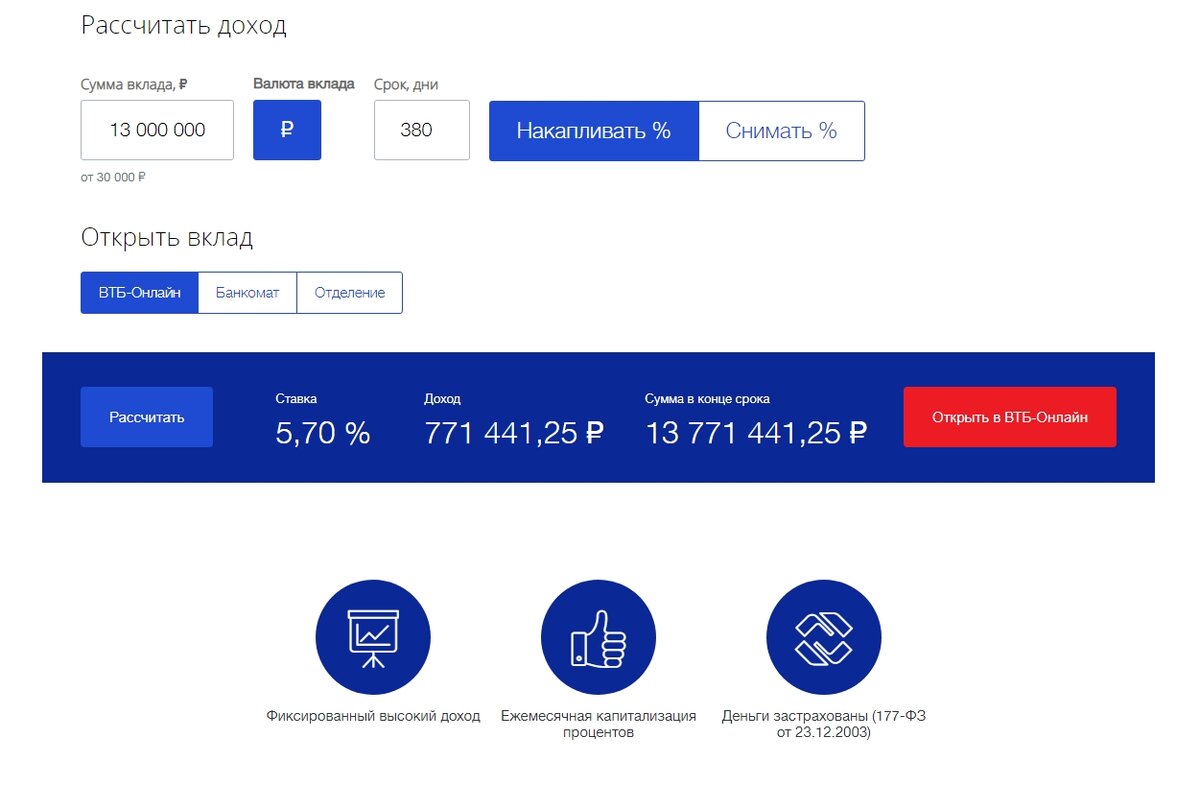
Task: Click the Доход label in blue bar
Action: (x=442, y=399)
